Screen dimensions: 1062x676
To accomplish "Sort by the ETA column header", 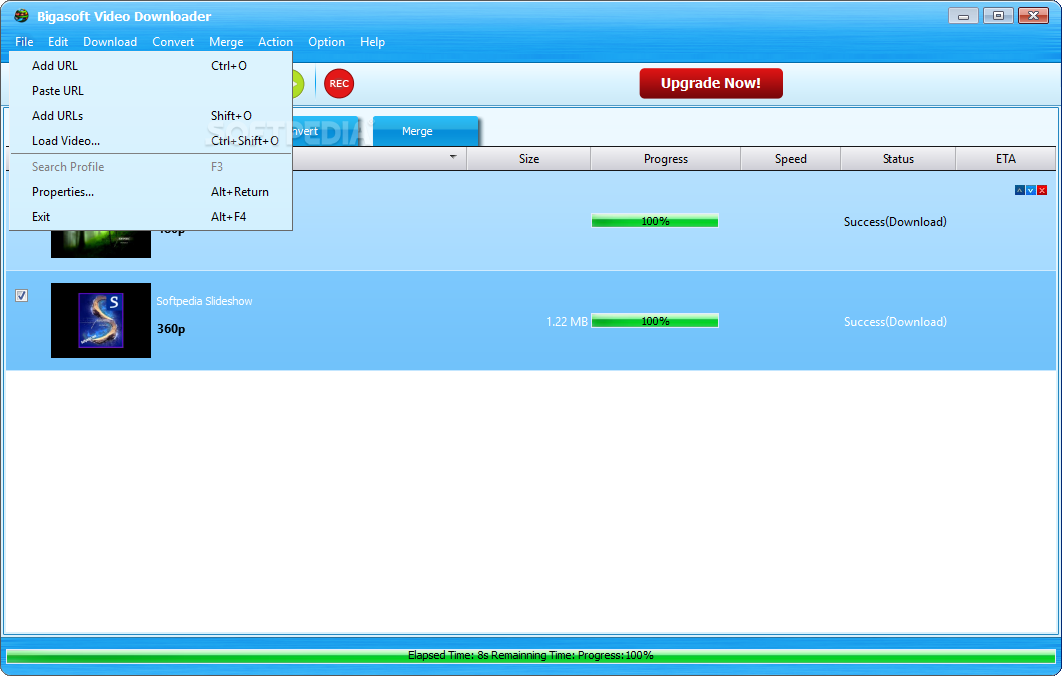I will (1006, 159).
